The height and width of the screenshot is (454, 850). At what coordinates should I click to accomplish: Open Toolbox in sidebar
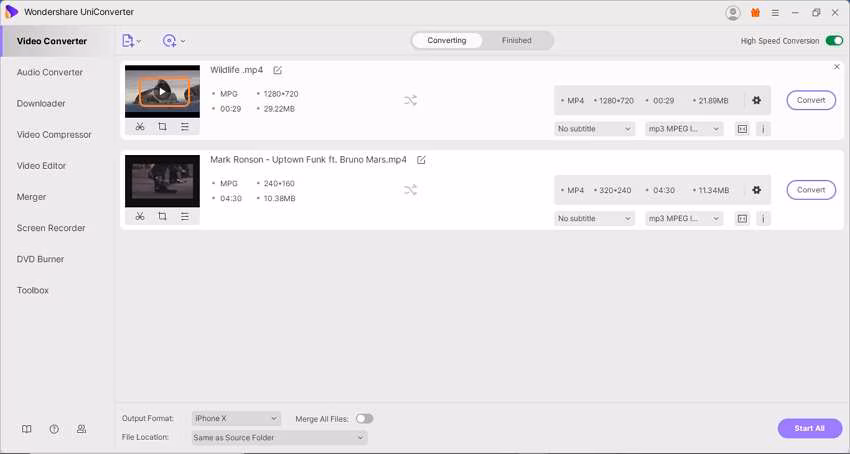33,290
